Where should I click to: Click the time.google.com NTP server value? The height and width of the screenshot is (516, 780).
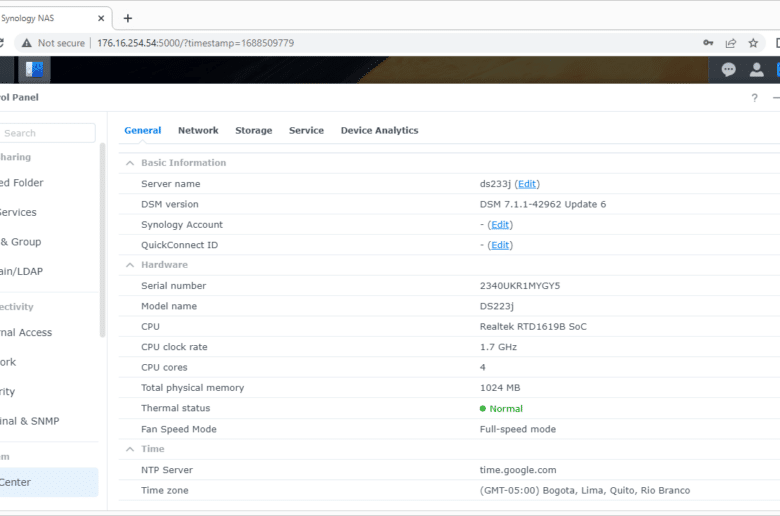click(x=518, y=470)
